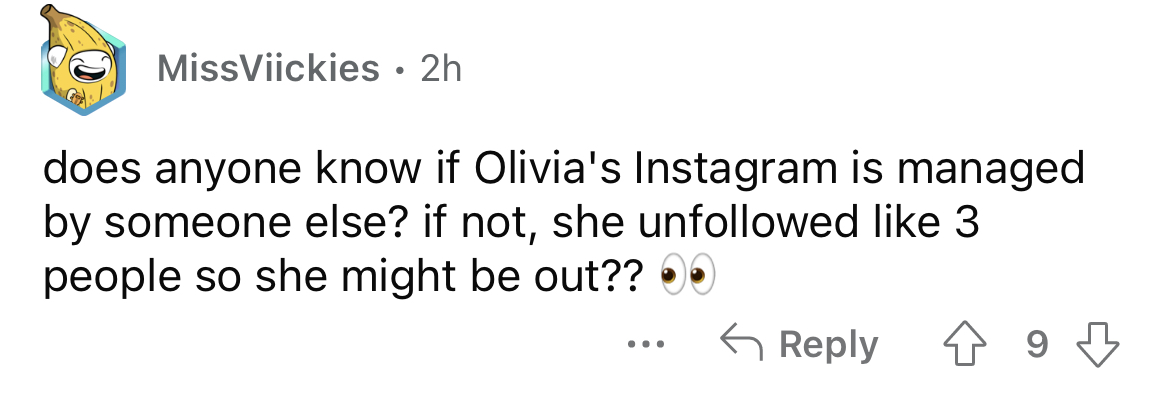Select the Reply text label
The width and height of the screenshot is (1170, 396).
click(x=828, y=345)
